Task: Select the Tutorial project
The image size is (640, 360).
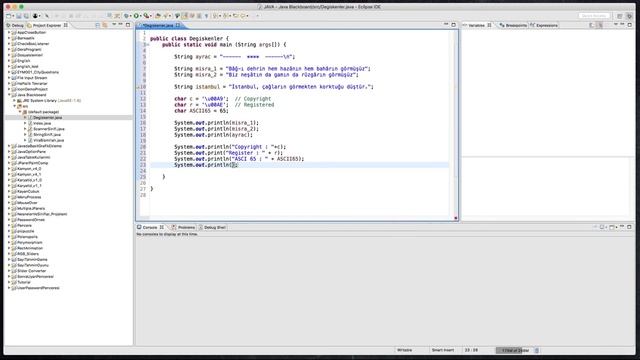Action: tap(24, 282)
